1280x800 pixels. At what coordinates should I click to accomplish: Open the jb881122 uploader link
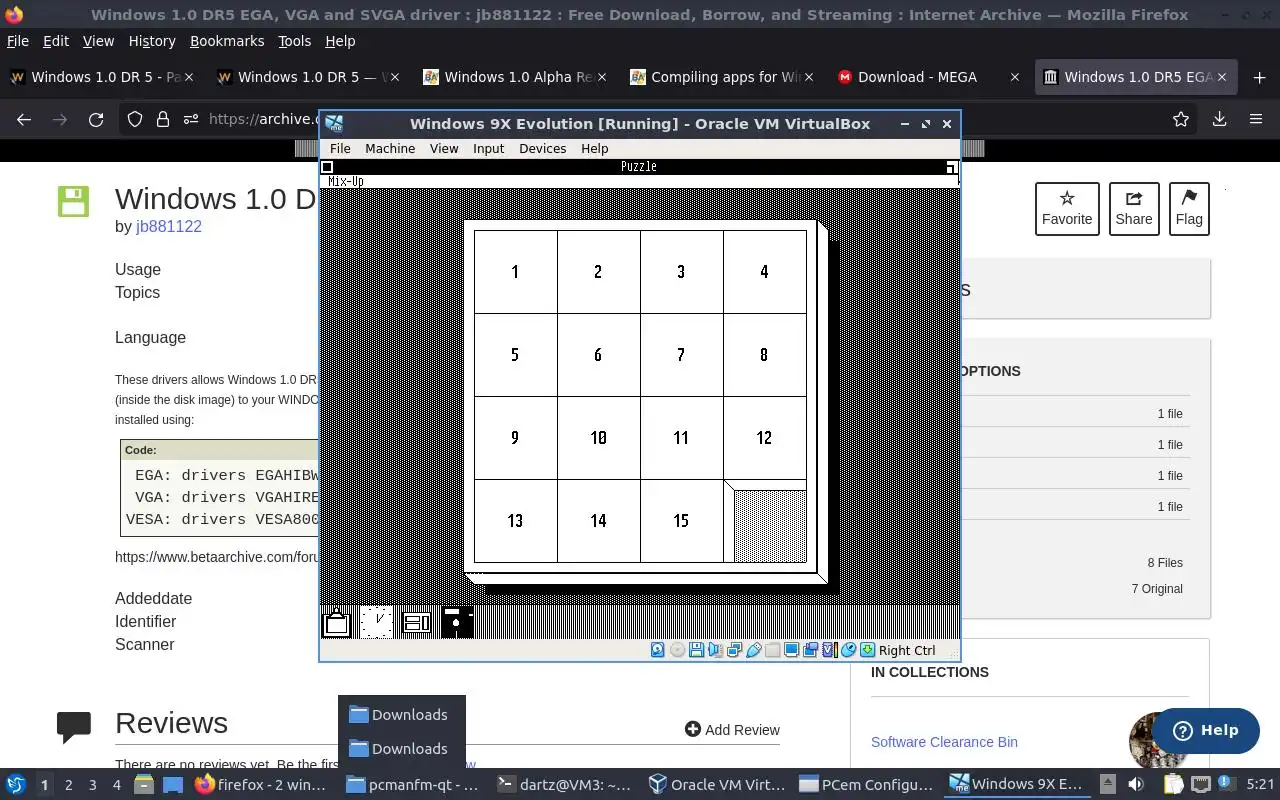point(169,226)
